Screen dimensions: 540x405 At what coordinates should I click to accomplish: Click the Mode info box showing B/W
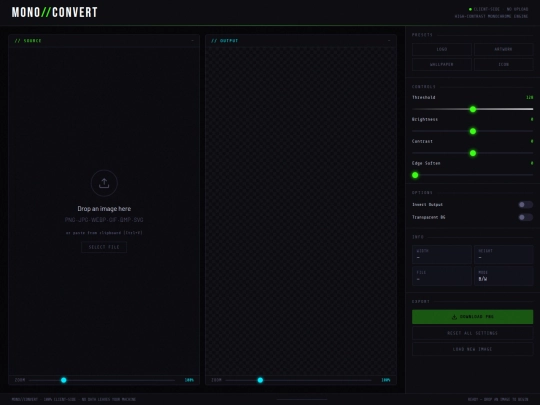click(503, 276)
